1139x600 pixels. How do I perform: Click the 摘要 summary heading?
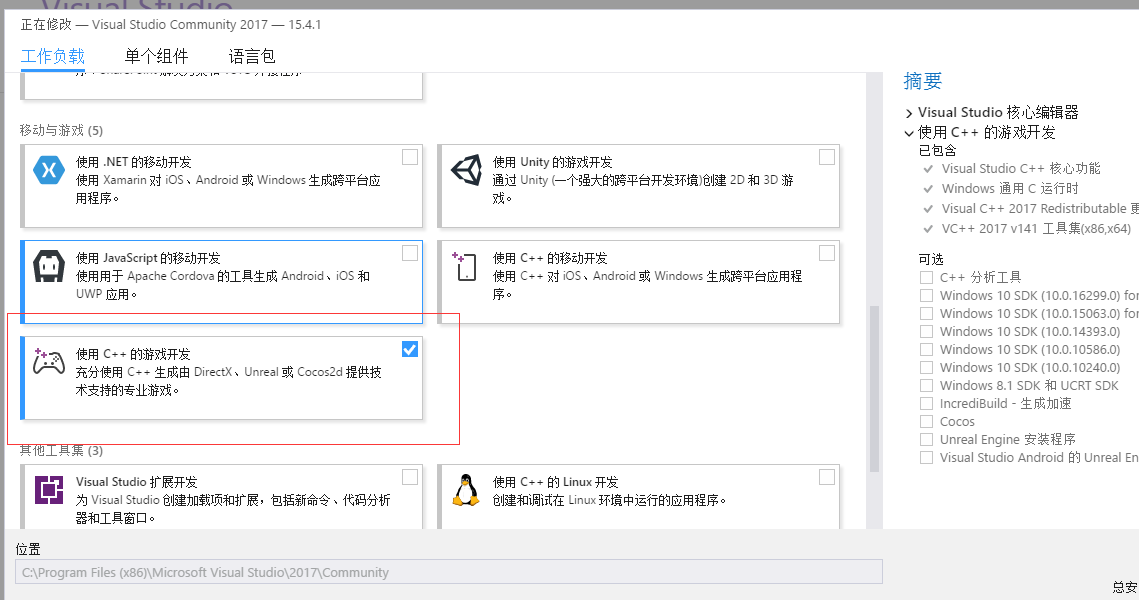[x=923, y=81]
